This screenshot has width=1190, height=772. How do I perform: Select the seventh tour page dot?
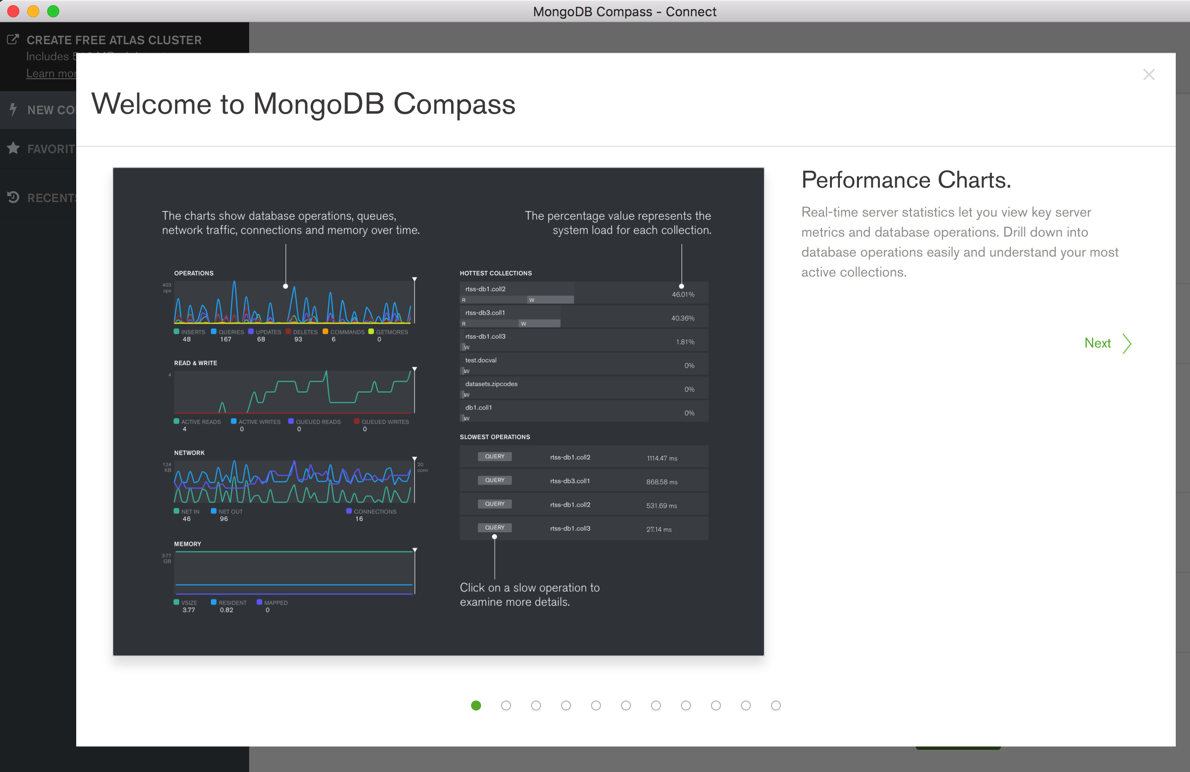click(x=656, y=705)
